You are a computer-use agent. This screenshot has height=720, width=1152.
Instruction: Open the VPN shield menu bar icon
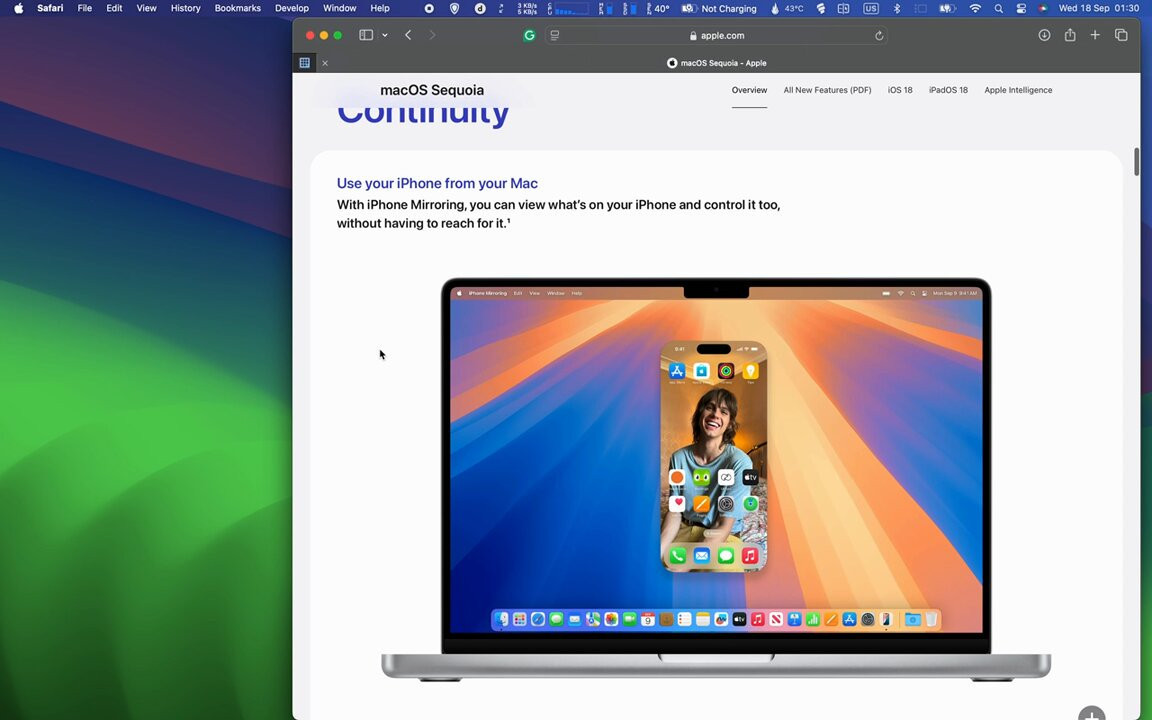(x=455, y=9)
